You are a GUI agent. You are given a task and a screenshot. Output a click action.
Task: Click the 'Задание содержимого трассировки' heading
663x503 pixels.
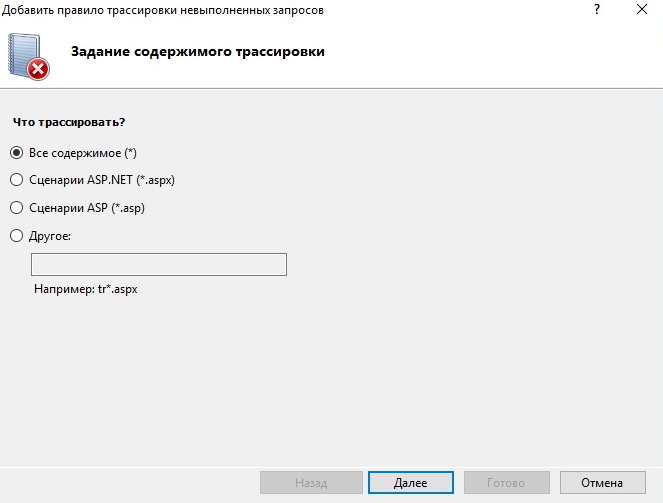(x=197, y=52)
